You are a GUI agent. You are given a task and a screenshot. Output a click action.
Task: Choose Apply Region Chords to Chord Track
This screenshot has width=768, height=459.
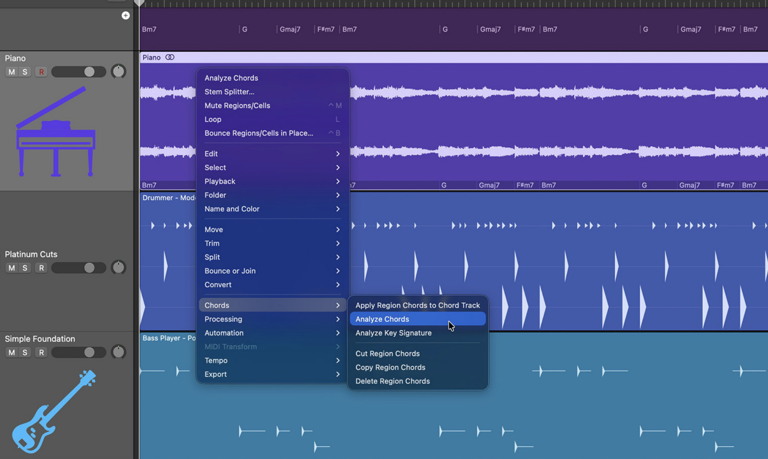(x=418, y=305)
